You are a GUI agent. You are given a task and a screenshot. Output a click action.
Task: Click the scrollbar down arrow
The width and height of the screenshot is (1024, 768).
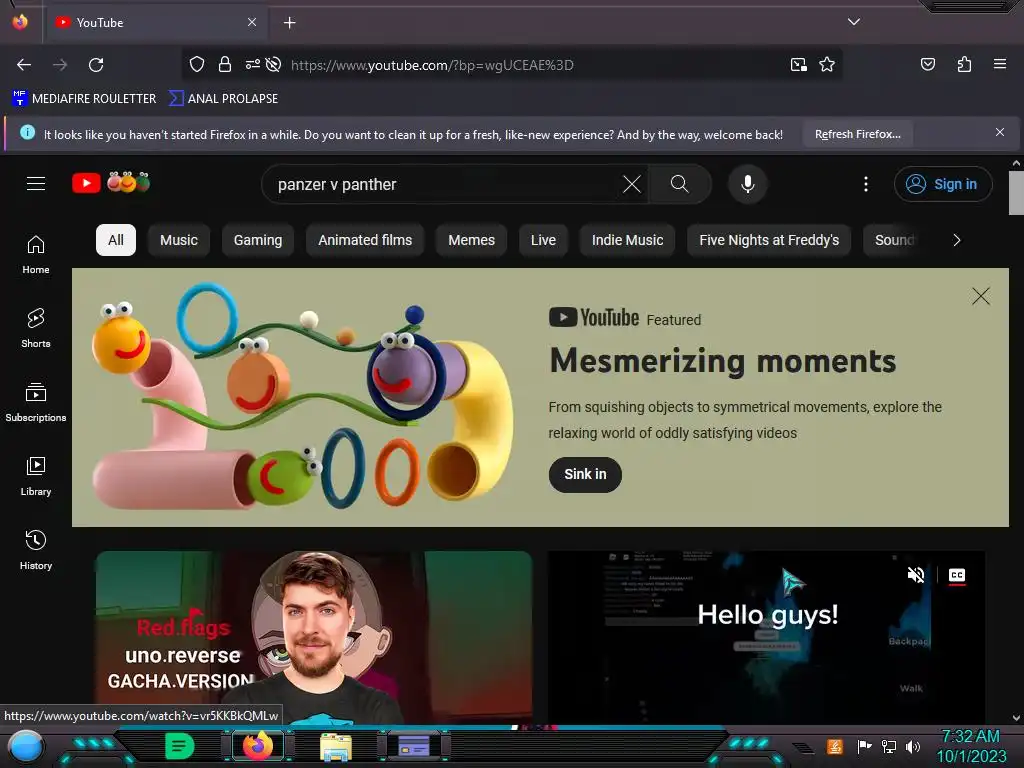tap(1016, 717)
